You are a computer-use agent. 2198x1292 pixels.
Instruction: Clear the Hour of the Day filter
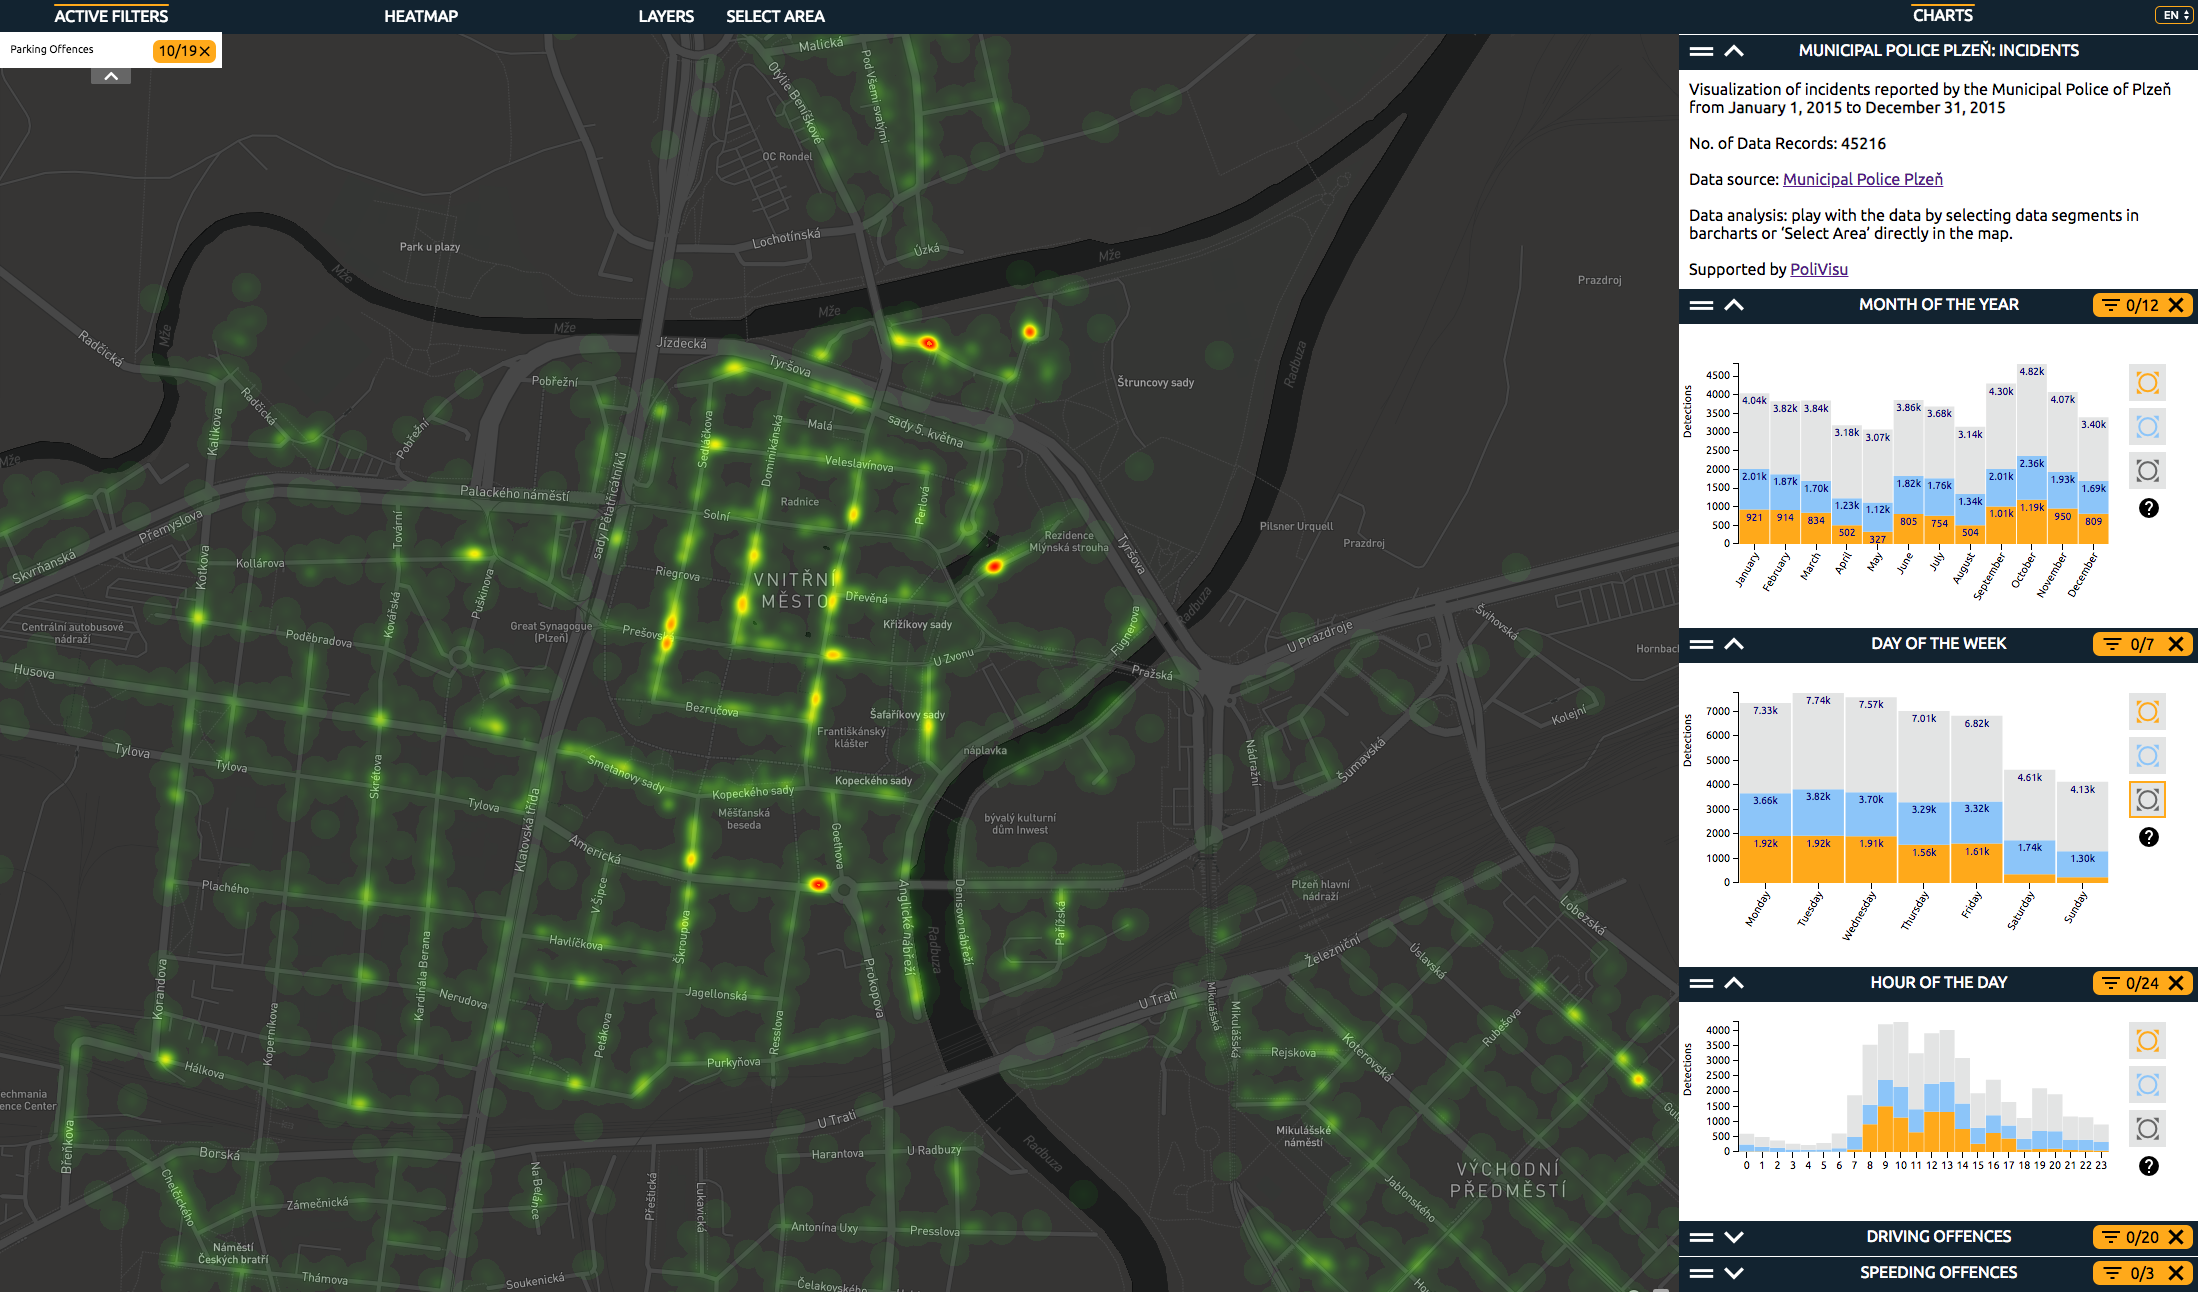tap(2176, 983)
